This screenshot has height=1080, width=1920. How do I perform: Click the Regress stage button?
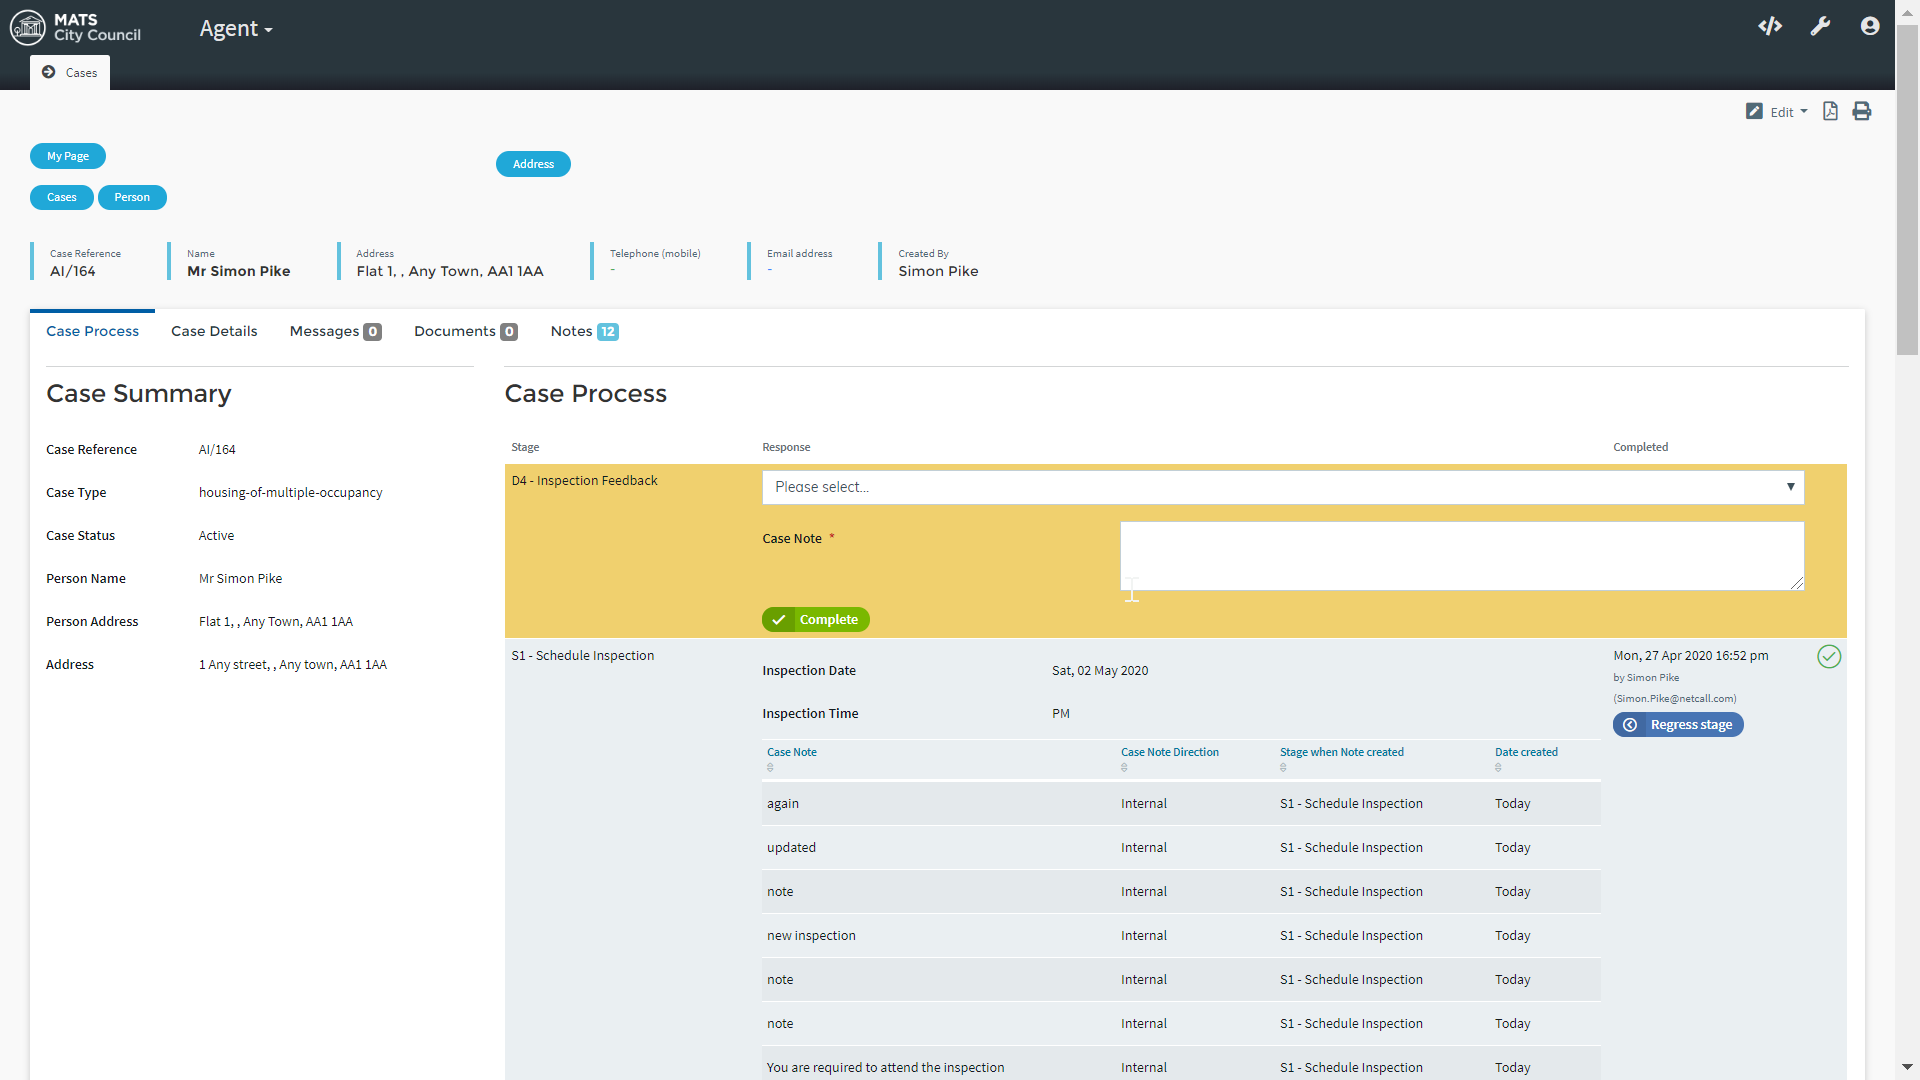[1678, 725]
